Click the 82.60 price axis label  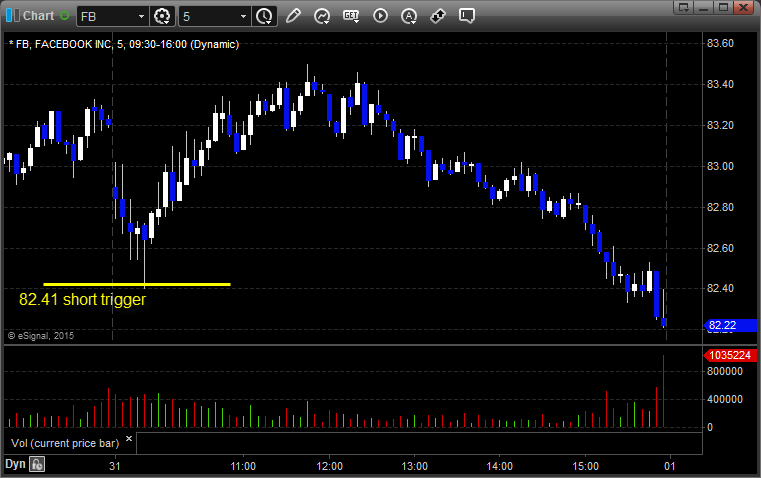click(x=720, y=248)
